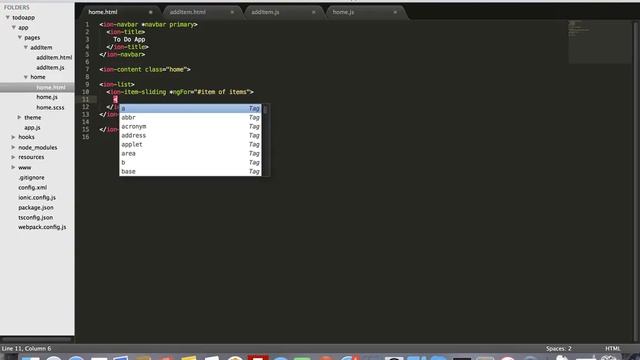Open addItem.js in the sidebar

pos(50,67)
